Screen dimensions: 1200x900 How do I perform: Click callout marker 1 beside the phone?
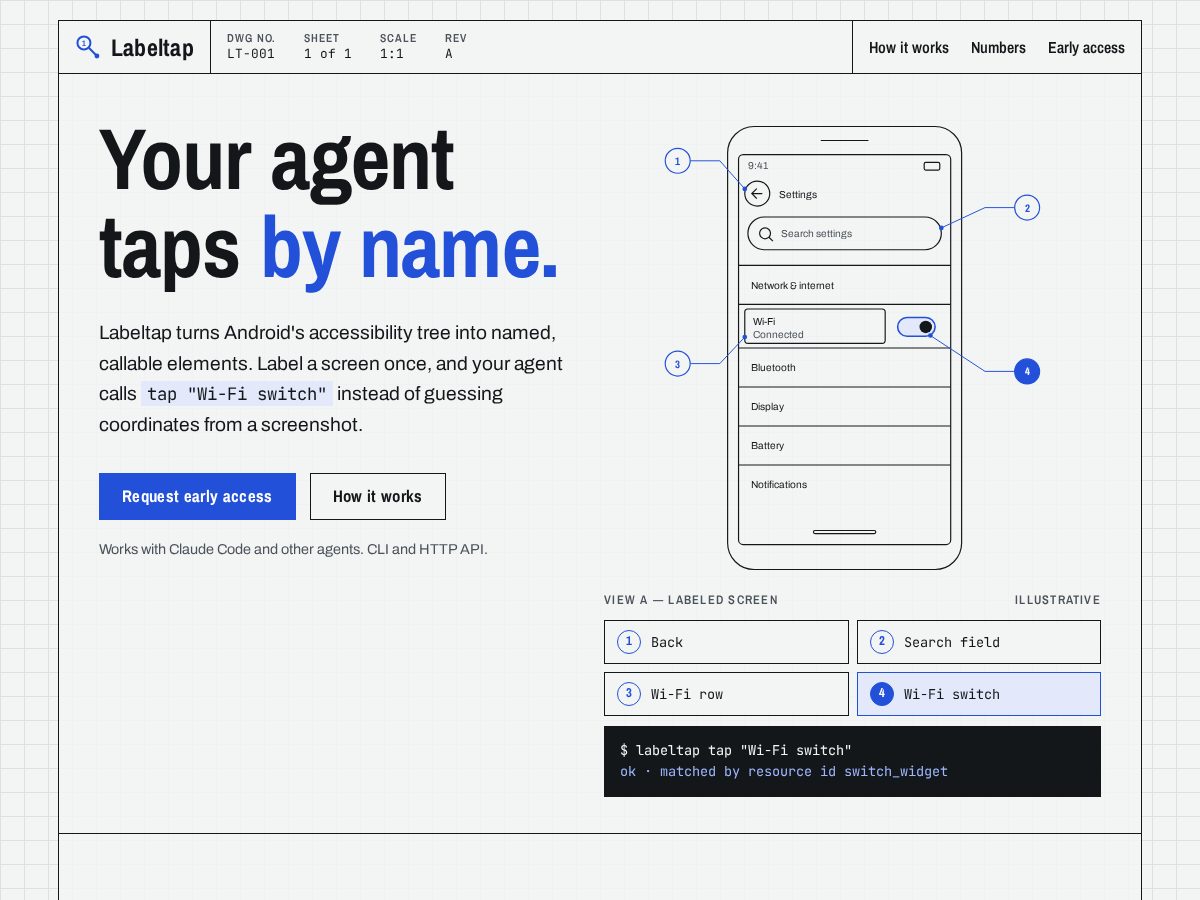[x=677, y=161]
